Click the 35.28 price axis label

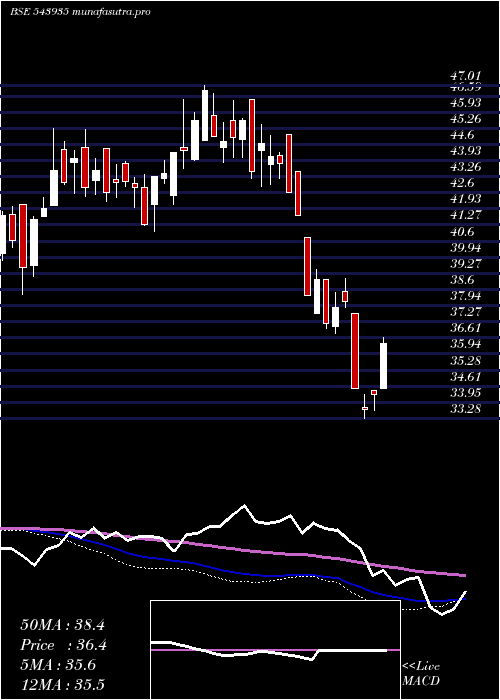465,360
